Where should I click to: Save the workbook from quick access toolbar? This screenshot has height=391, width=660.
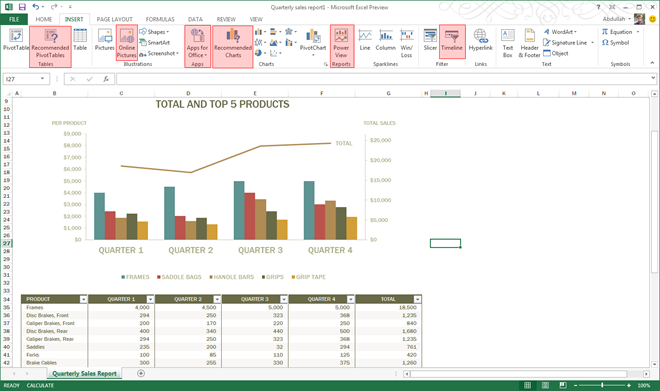[22, 7]
